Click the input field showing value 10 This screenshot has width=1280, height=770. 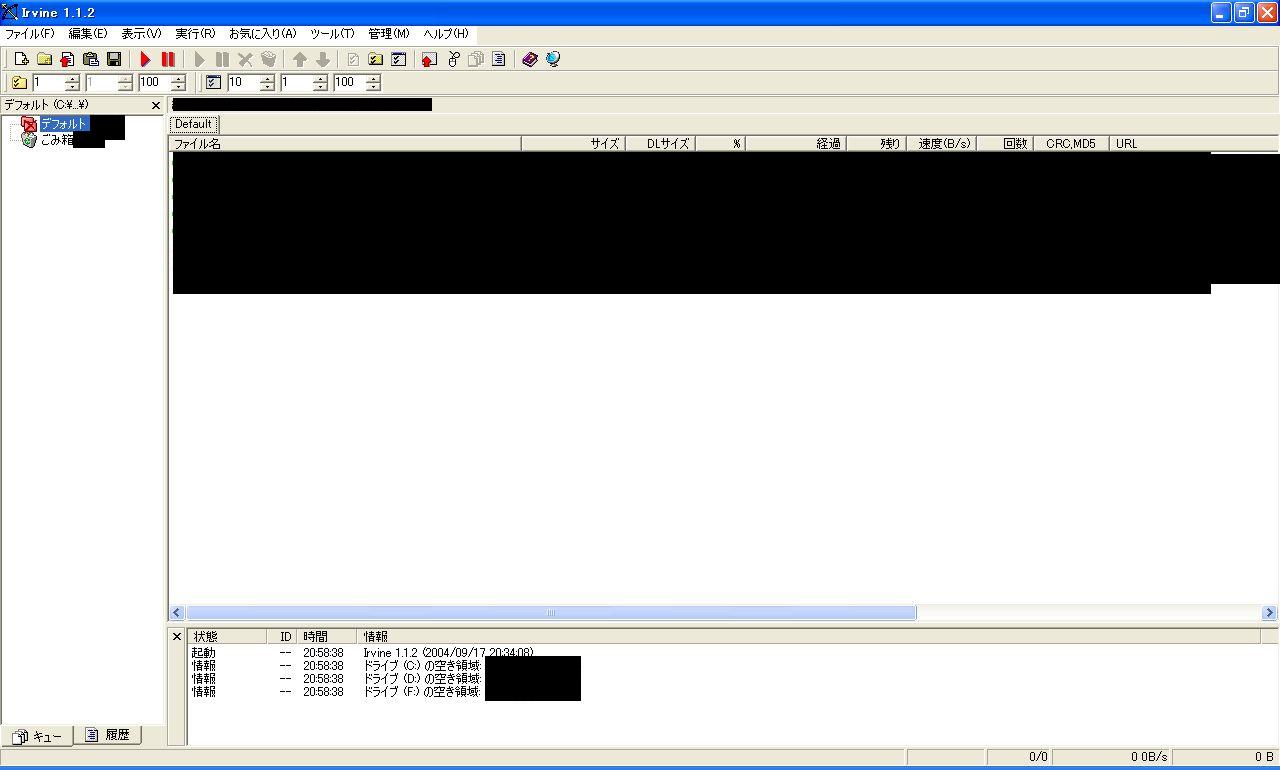tap(242, 83)
